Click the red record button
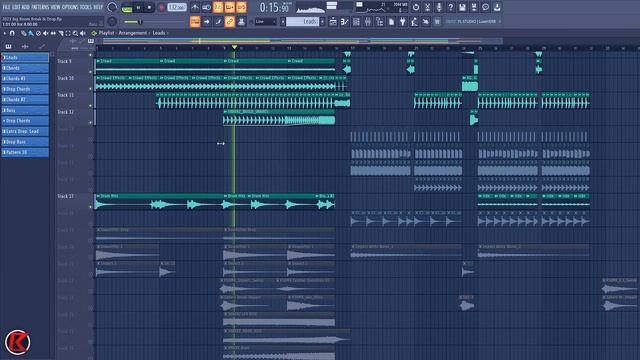640x360 pixels. pyautogui.click(x=161, y=7)
